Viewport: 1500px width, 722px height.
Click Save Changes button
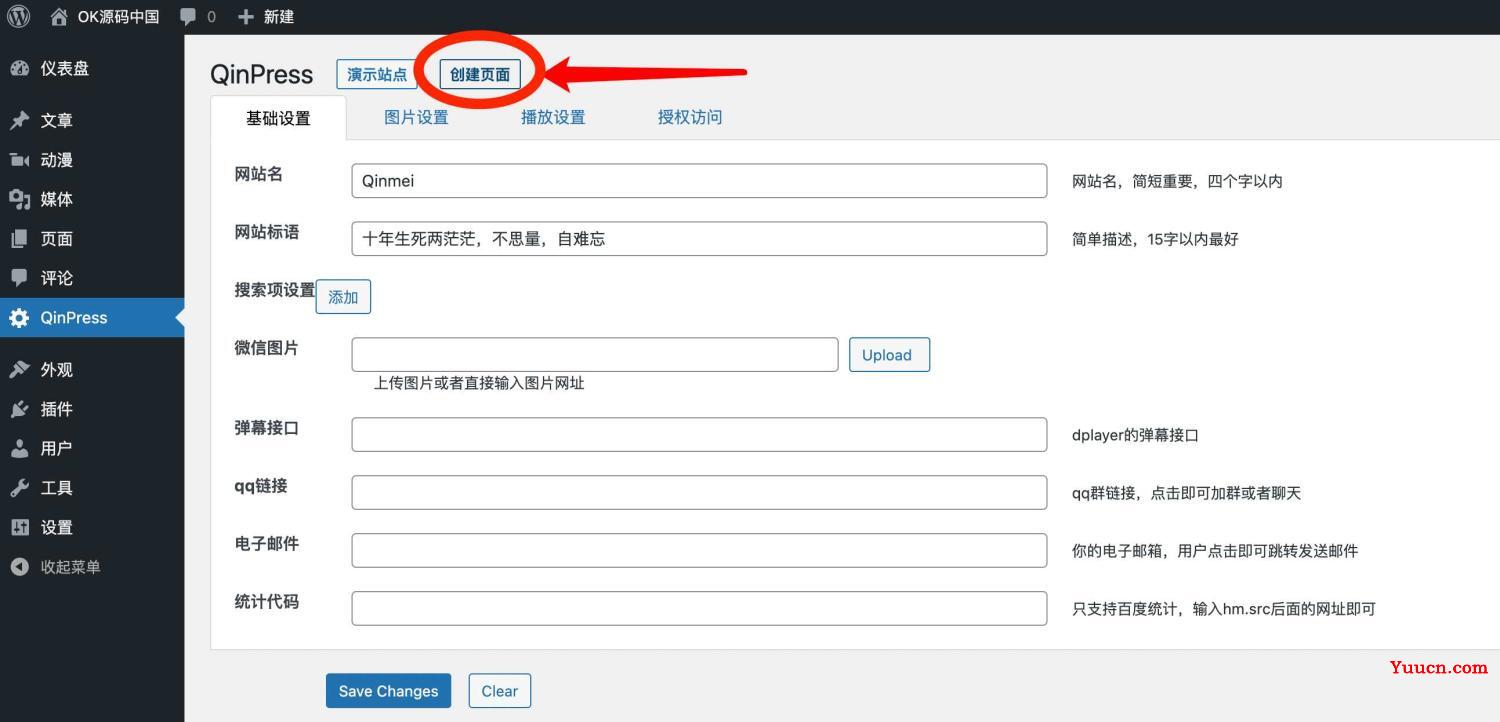click(x=388, y=691)
